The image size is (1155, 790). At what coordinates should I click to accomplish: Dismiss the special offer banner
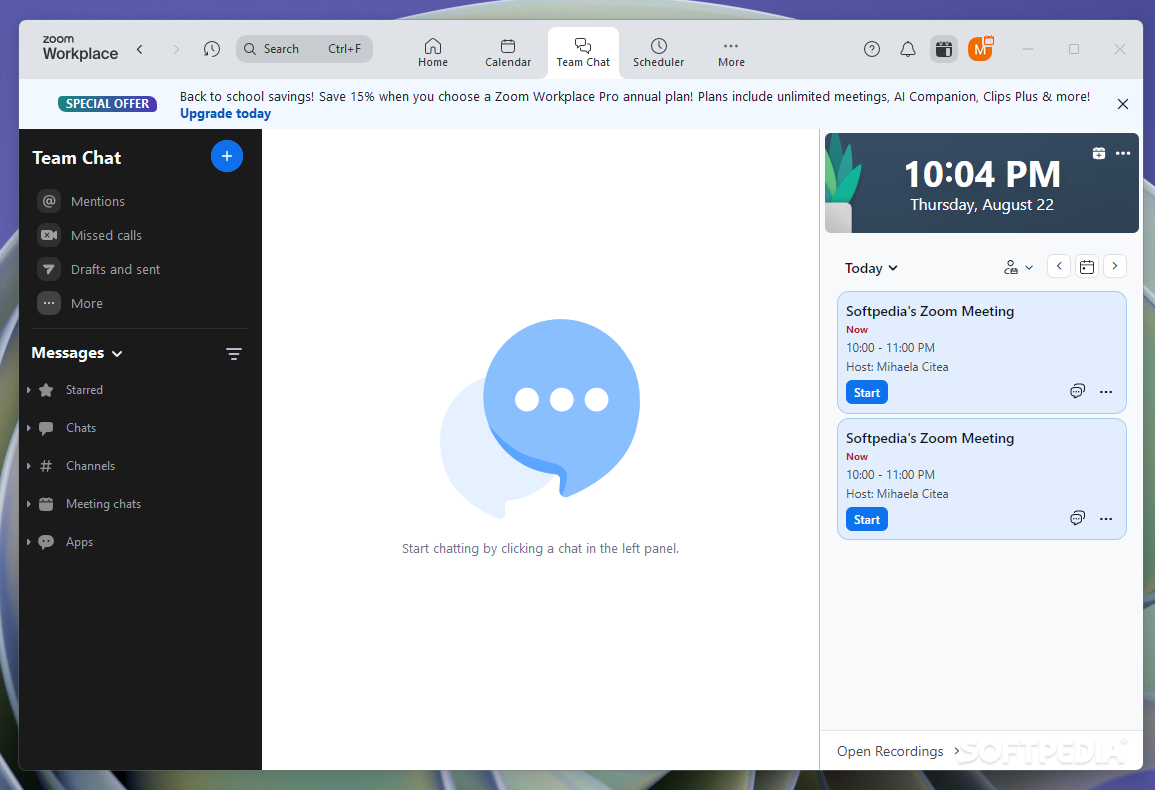[x=1123, y=104]
